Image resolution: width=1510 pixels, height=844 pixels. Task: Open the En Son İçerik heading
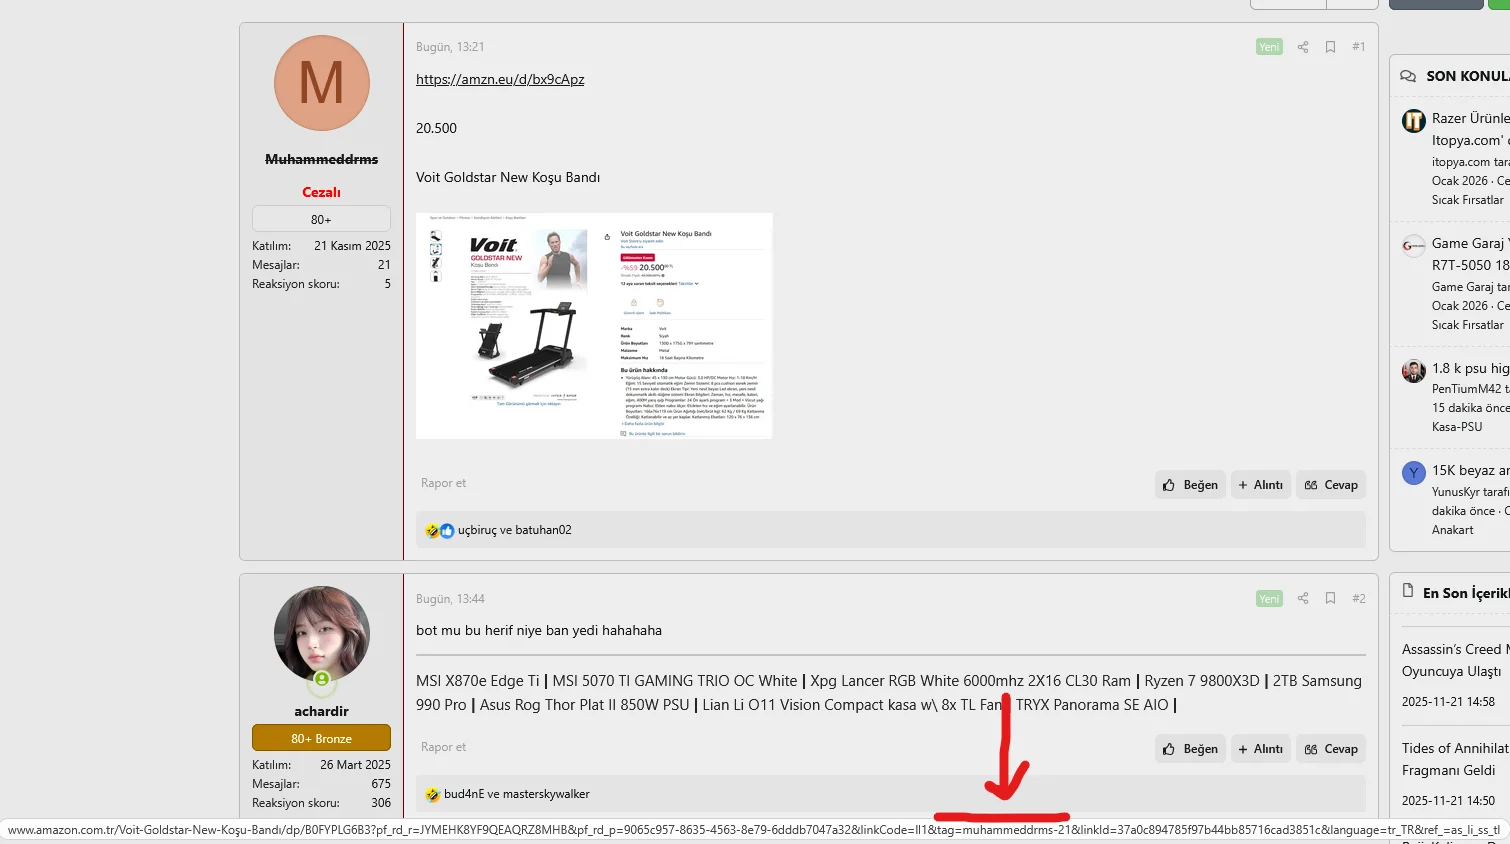click(1466, 593)
